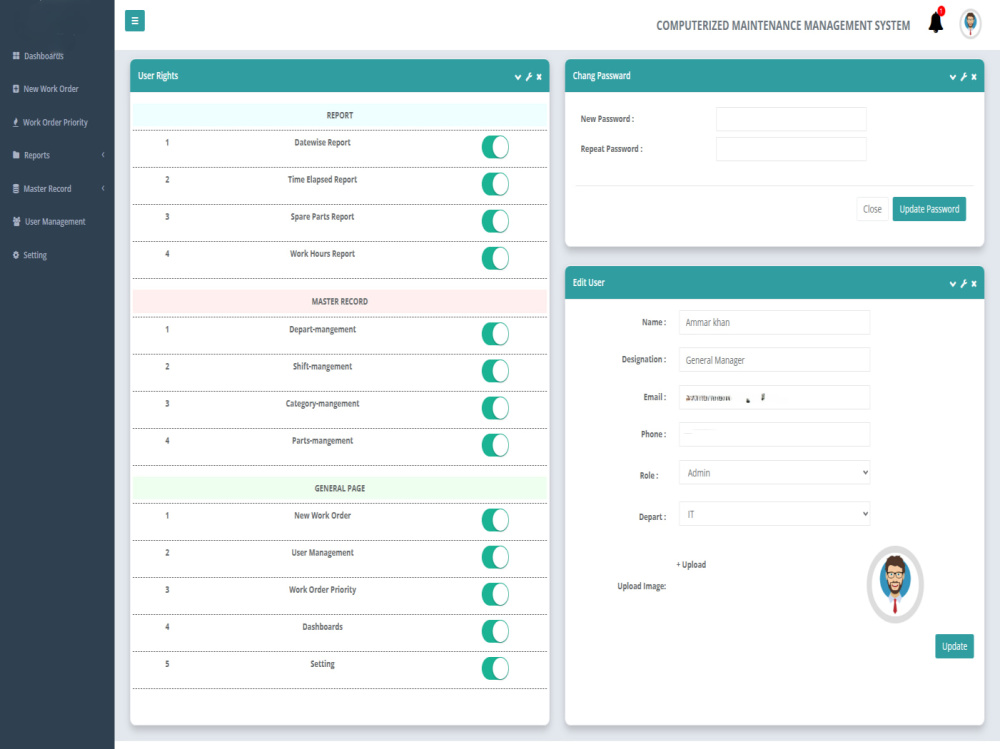
Task: Toggle Parts-mangement switch
Action: (x=495, y=445)
